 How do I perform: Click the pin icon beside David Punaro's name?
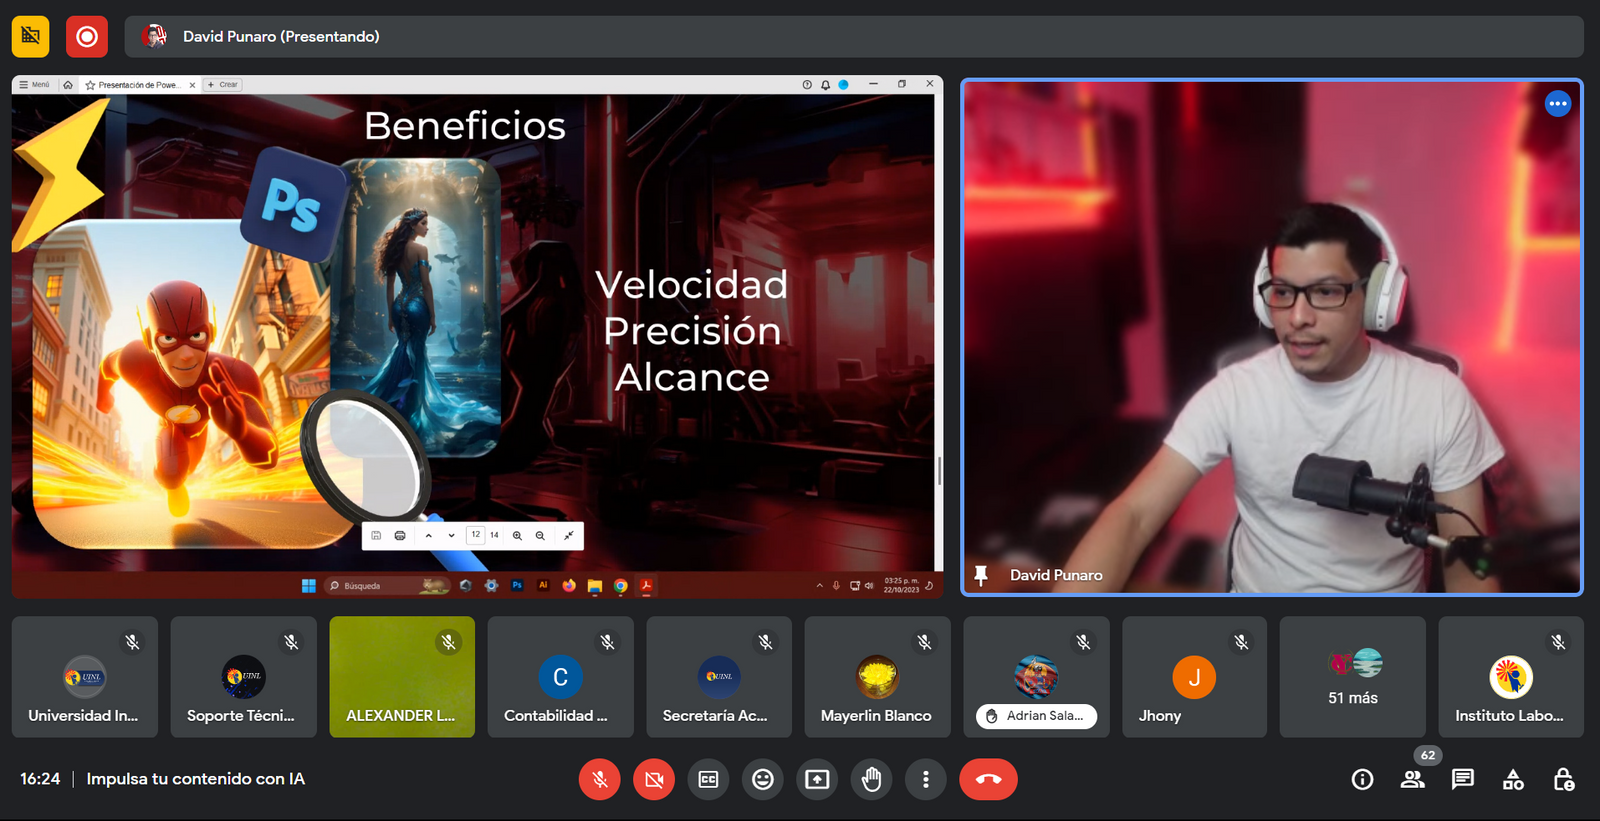(x=981, y=575)
